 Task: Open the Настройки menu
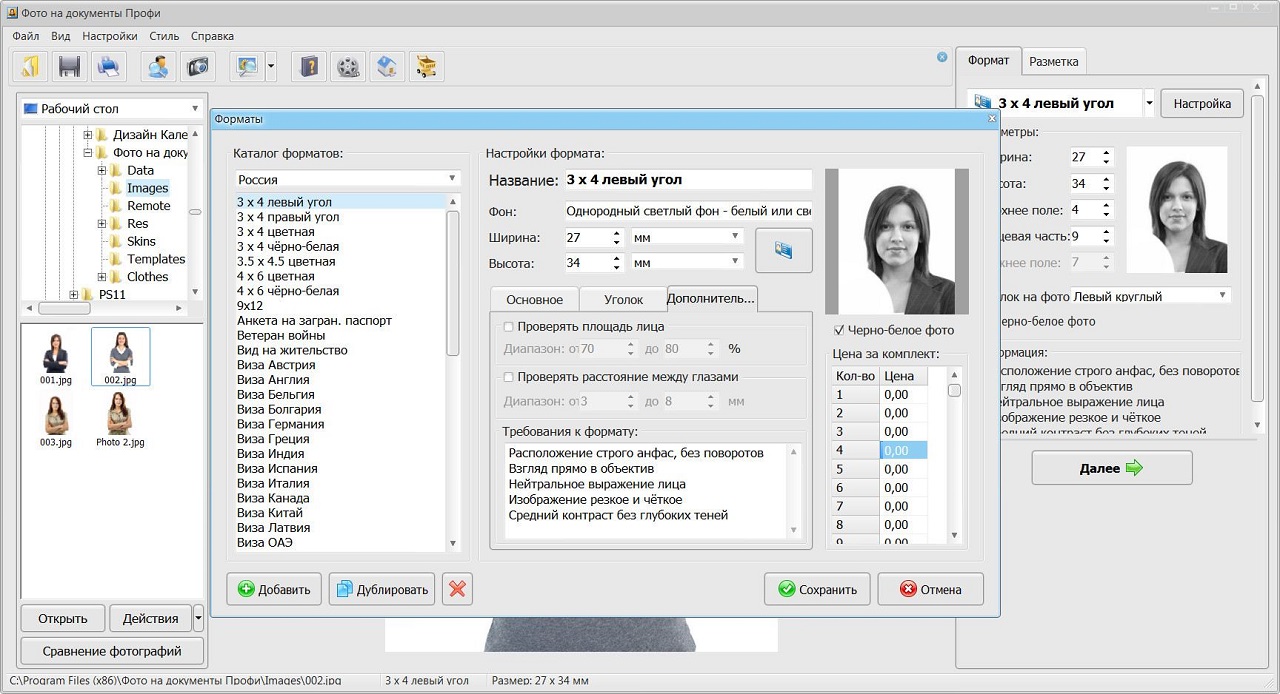coord(110,36)
